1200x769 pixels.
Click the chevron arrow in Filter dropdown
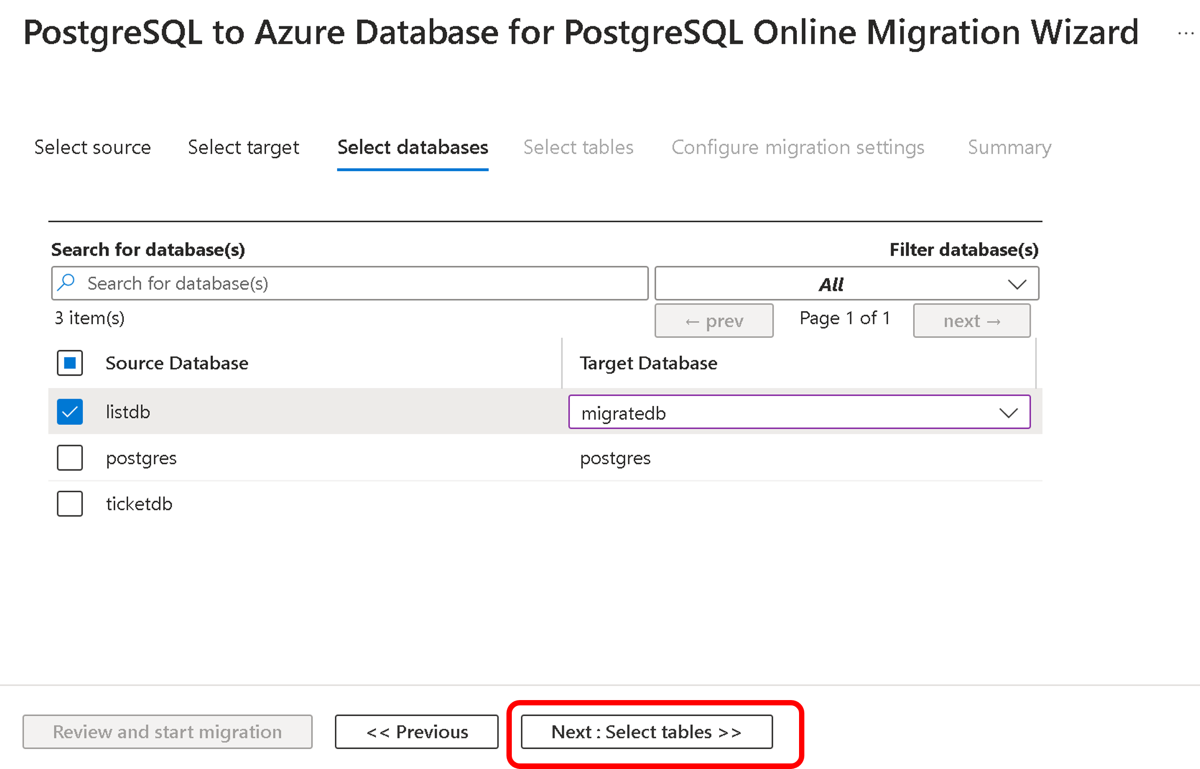1017,284
